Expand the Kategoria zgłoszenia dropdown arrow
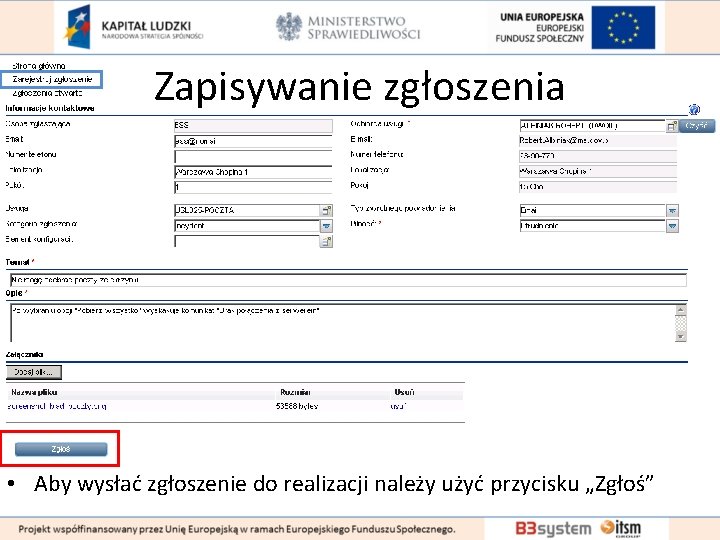The width and height of the screenshot is (720, 540). point(326,226)
